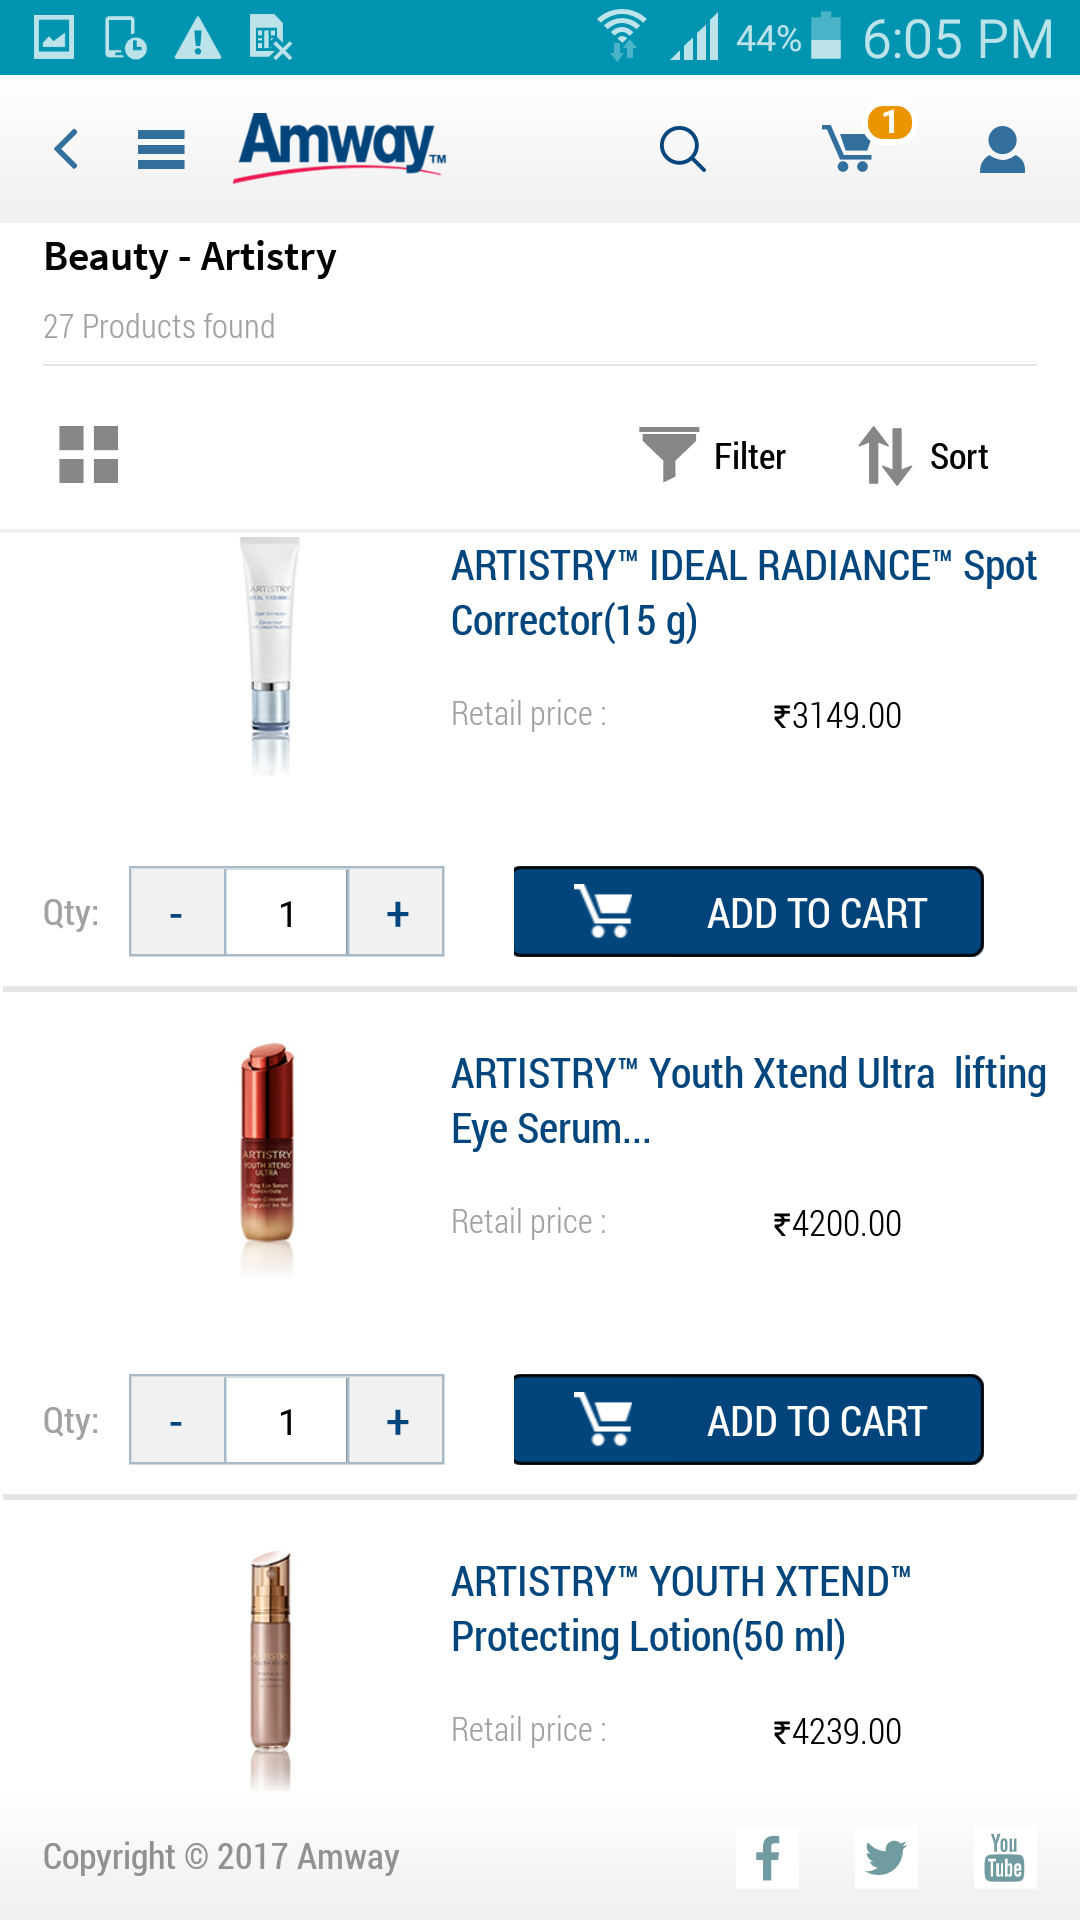Viewport: 1080px width, 1920px height.
Task: Go to Amway home via logo
Action: click(340, 147)
